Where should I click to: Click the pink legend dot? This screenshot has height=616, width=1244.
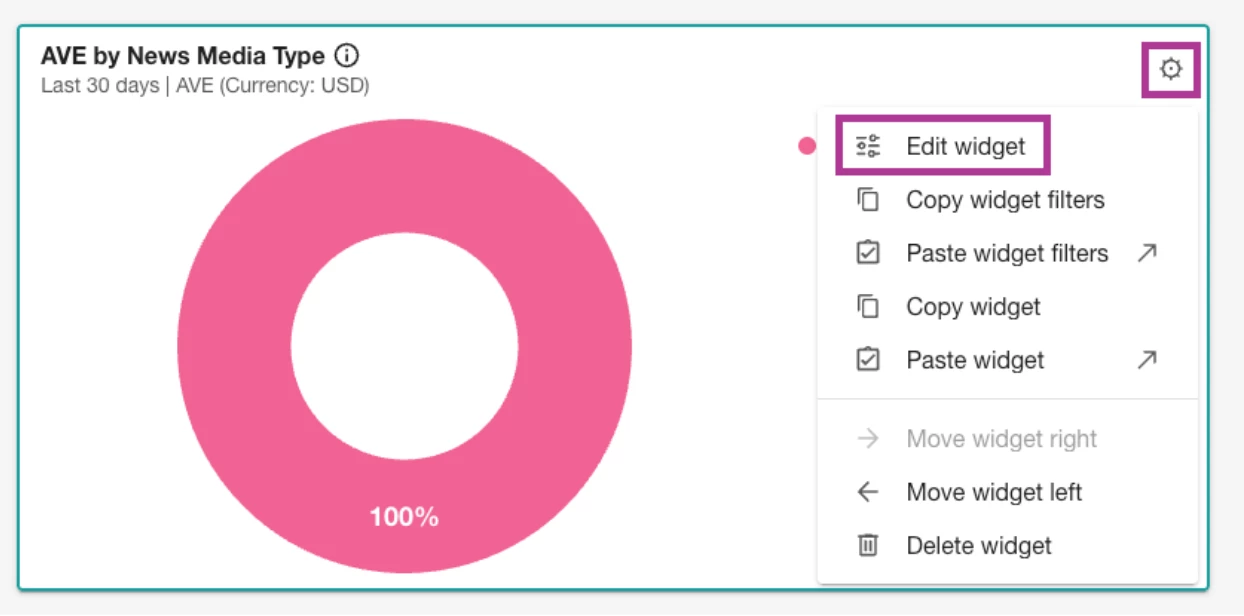coord(807,147)
